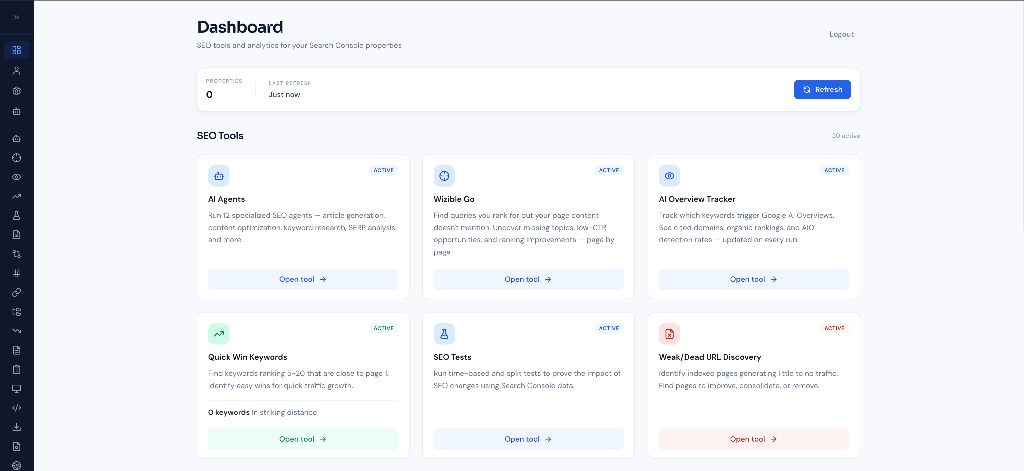
Task: Click the Quick Win Keywords card title
Action: tap(248, 357)
